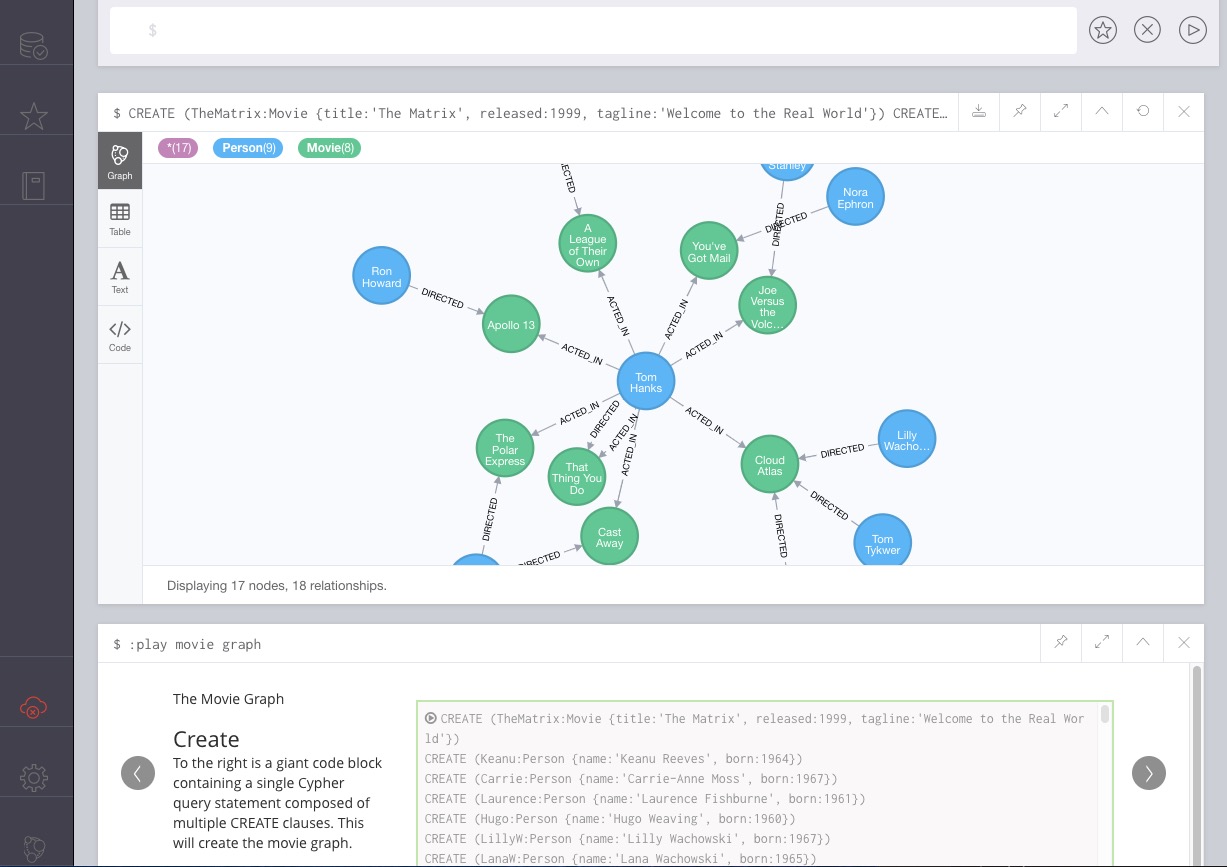Image resolution: width=1227 pixels, height=867 pixels.
Task: Switch to the Text view tab
Action: click(x=120, y=277)
